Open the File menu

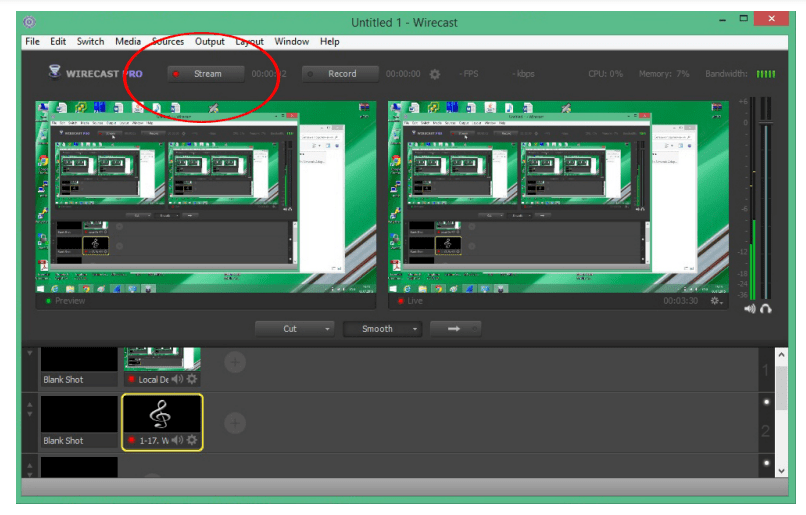[32, 42]
